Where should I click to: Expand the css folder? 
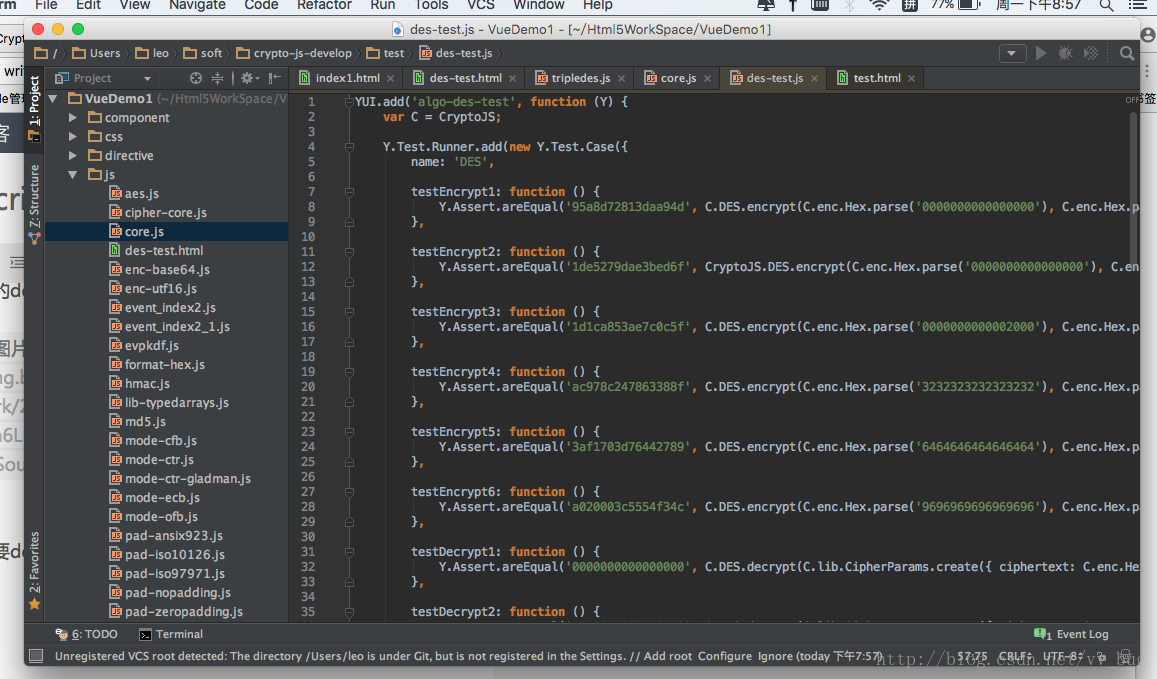[x=72, y=137]
